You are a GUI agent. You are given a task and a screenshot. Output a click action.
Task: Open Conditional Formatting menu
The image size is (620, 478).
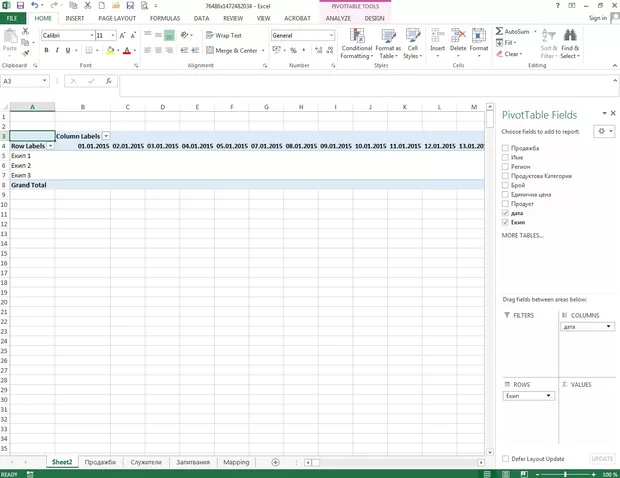pos(356,44)
